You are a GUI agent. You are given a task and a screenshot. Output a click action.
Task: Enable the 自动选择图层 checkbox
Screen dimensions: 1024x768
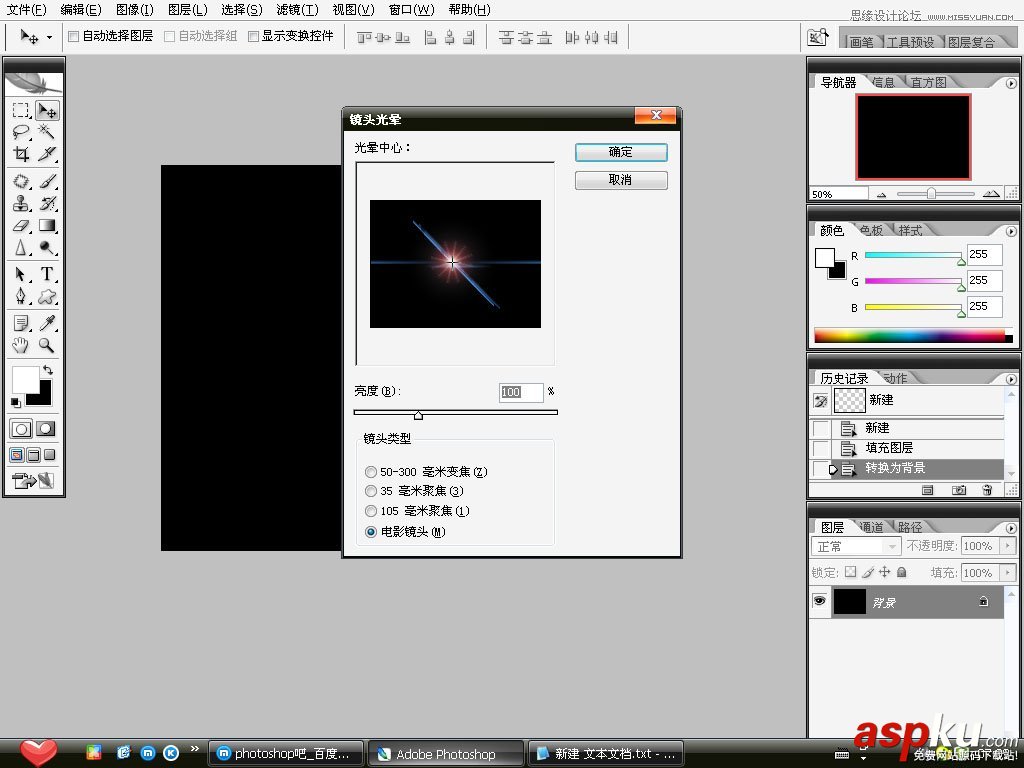tap(74, 37)
